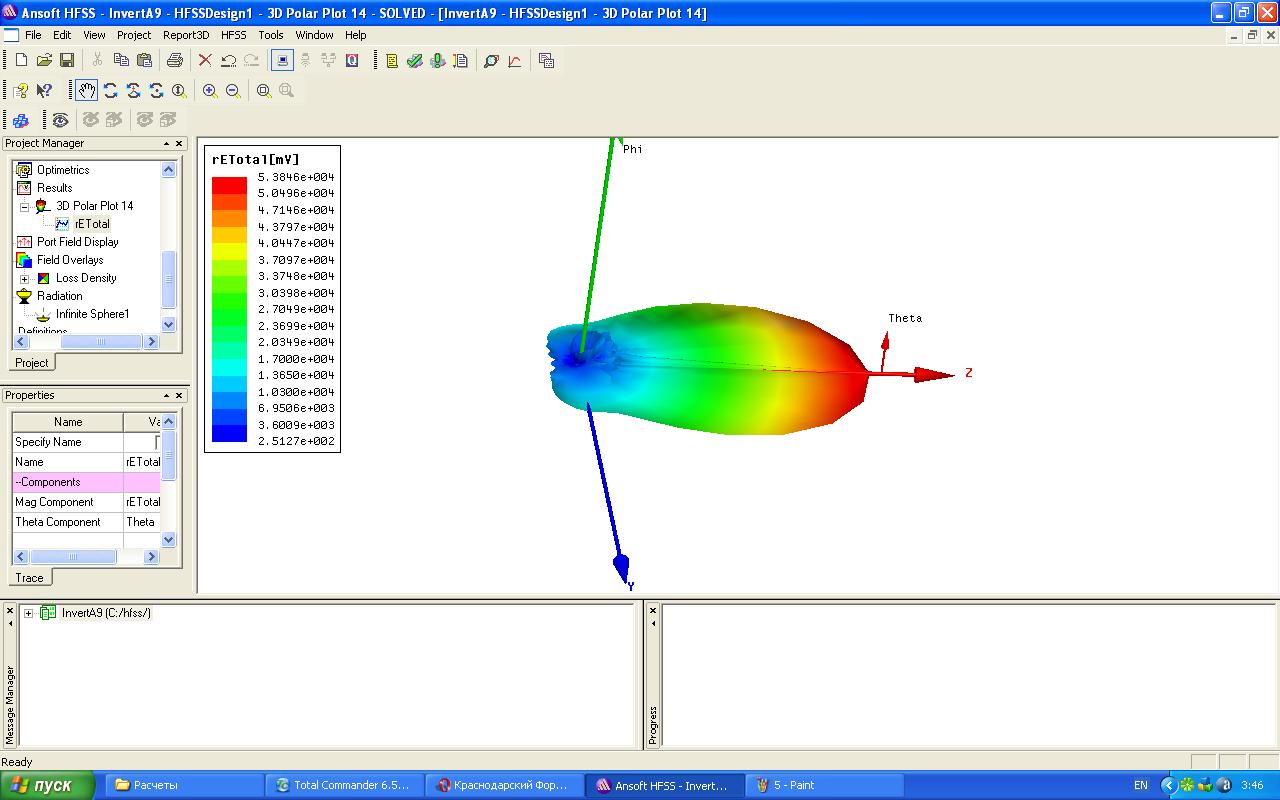Image resolution: width=1280 pixels, height=800 pixels.
Task: Copy using the toolbar Copy icon
Action: (121, 61)
